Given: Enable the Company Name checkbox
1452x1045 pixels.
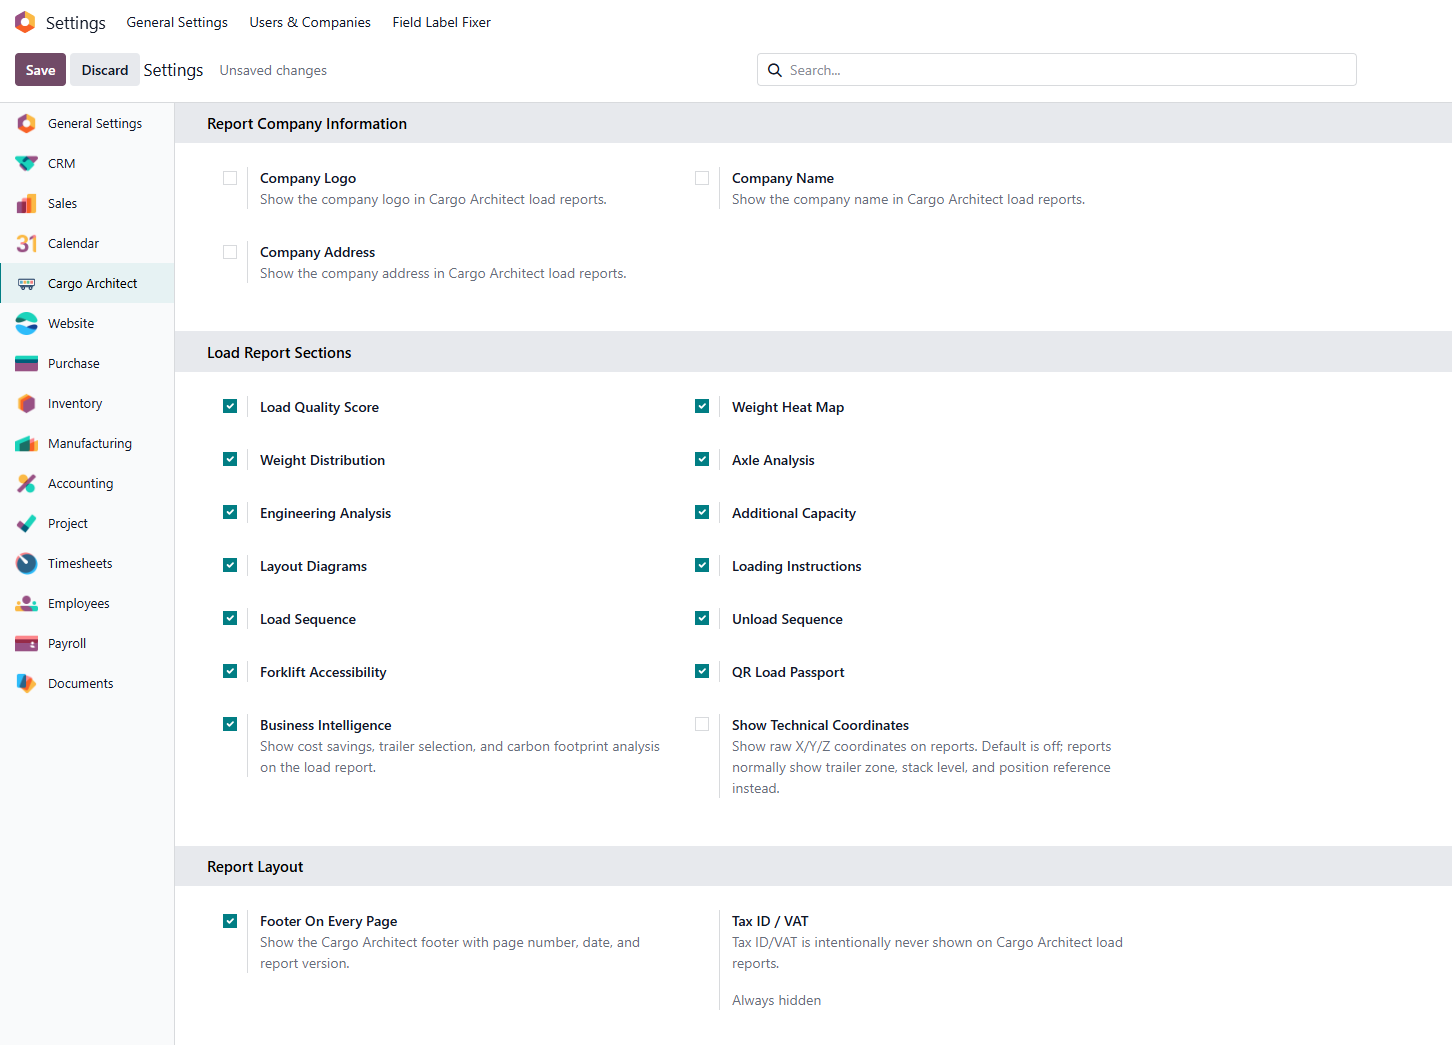Looking at the screenshot, I should [x=702, y=178].
